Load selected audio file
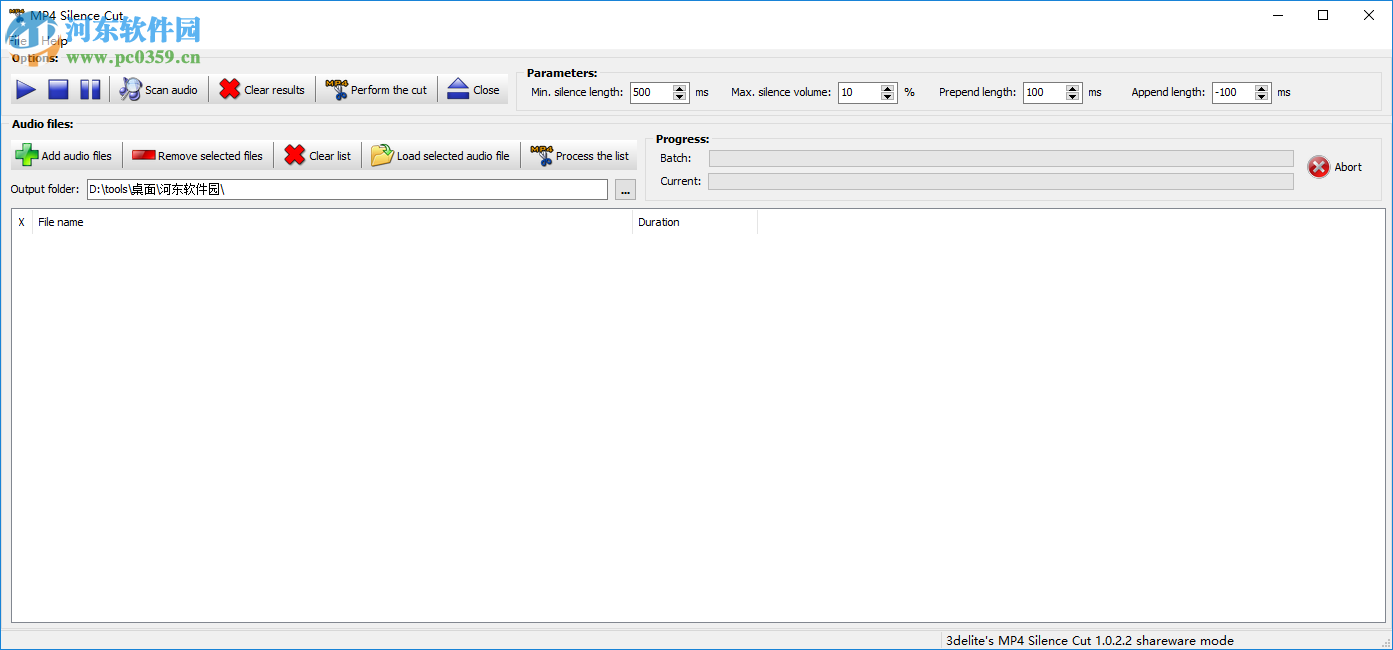Image resolution: width=1393 pixels, height=650 pixels. point(441,156)
